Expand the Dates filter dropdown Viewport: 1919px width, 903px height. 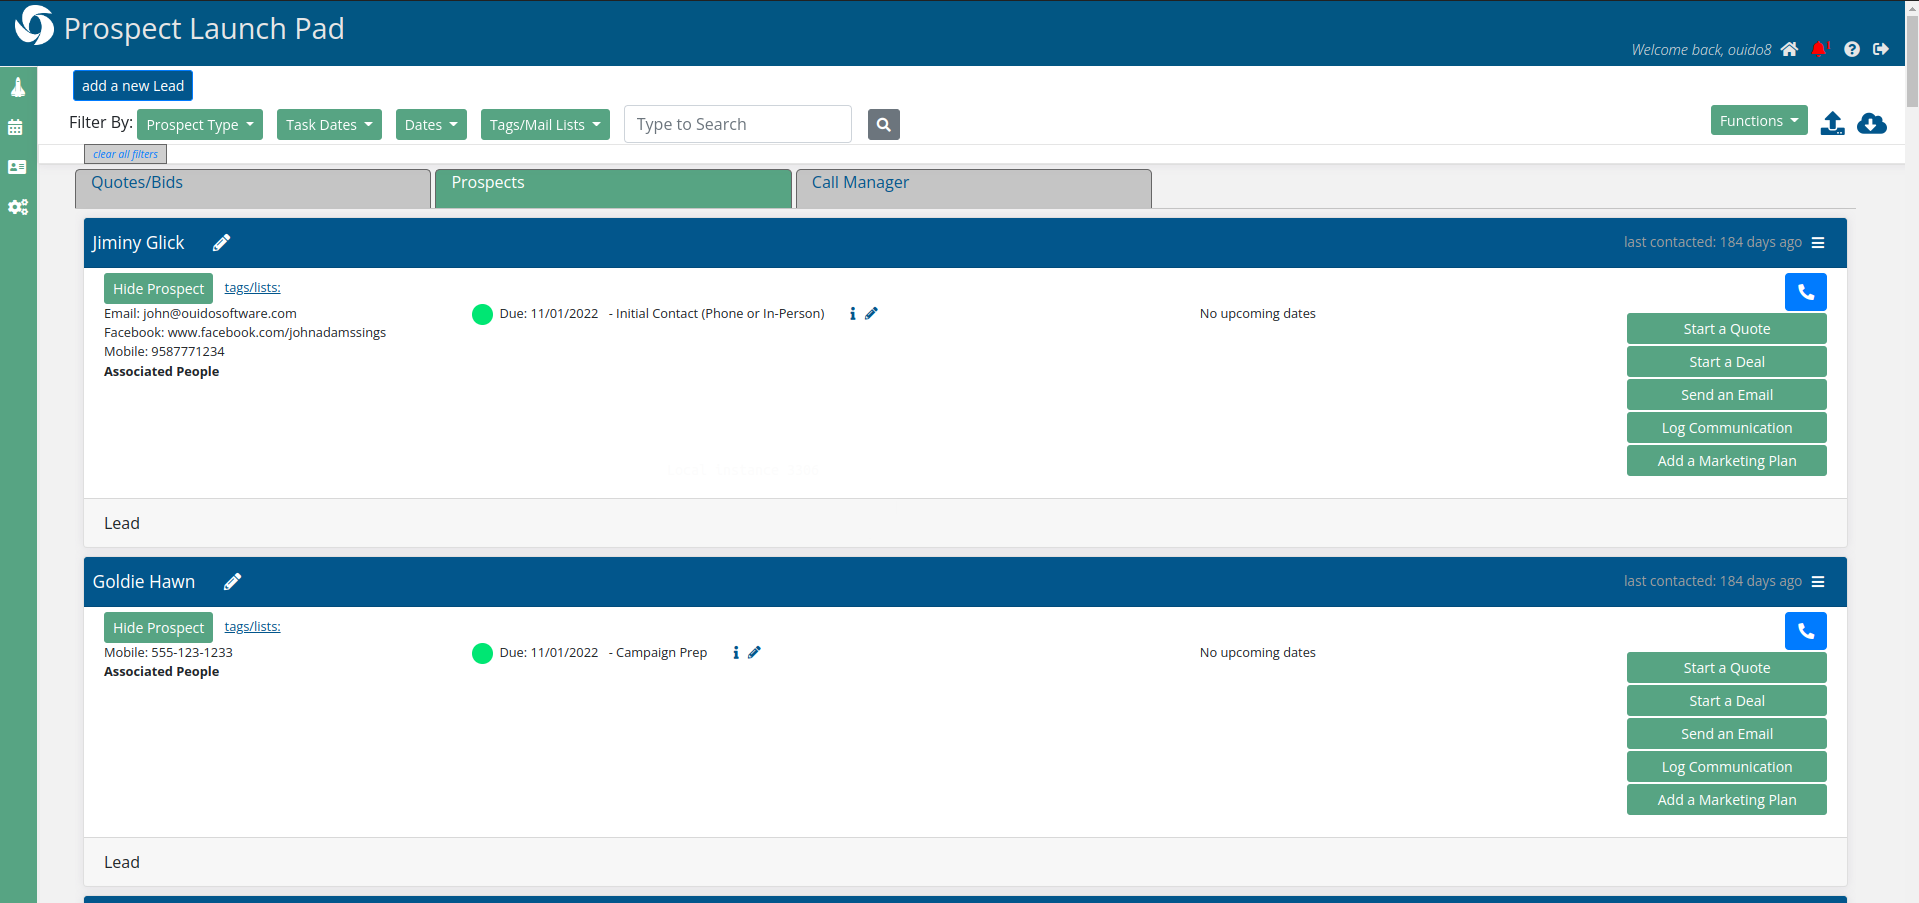pos(431,125)
